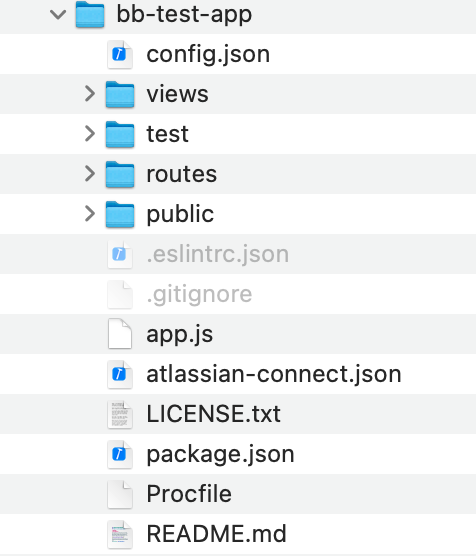Select the Procfile file name
Viewport: 476px width, 556px height.
pos(189,494)
